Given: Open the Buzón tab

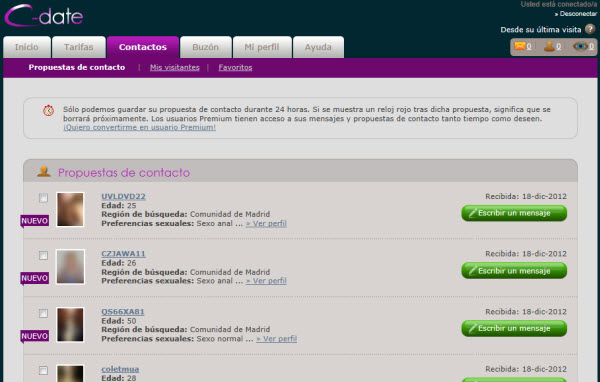Looking at the screenshot, I should 205,47.
